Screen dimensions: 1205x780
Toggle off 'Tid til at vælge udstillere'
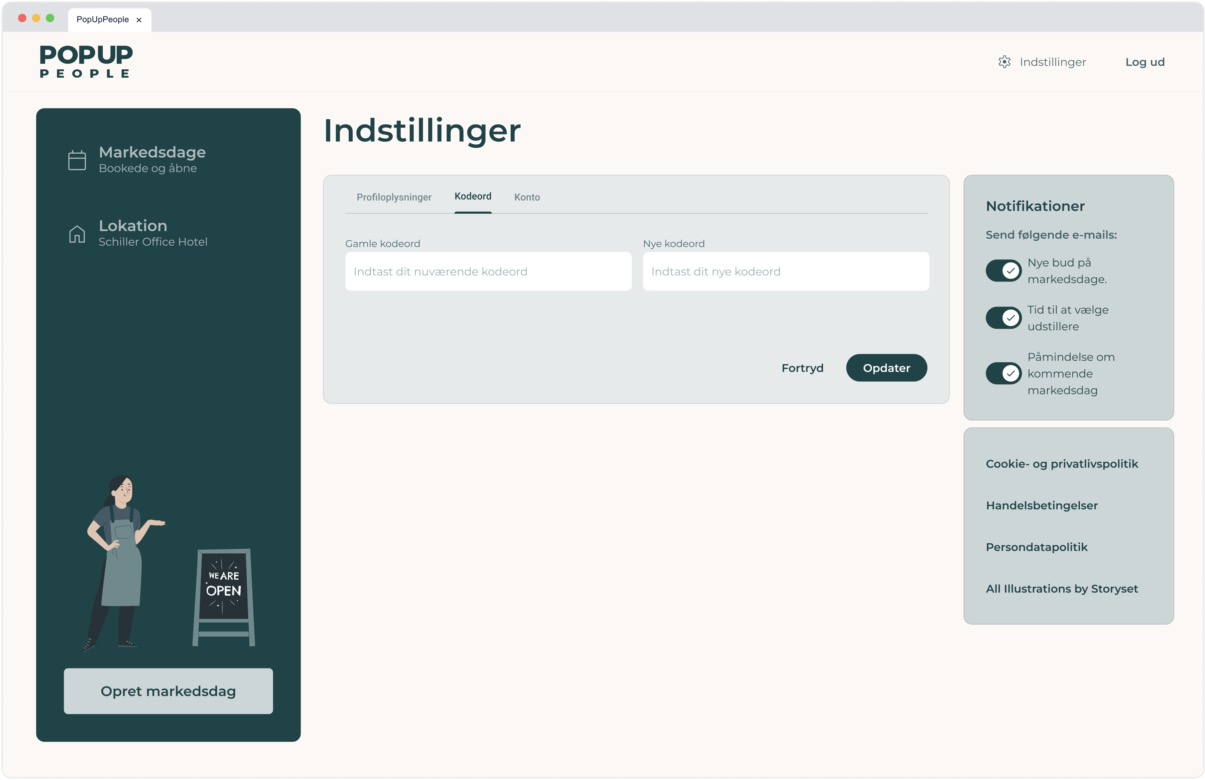click(x=1003, y=317)
